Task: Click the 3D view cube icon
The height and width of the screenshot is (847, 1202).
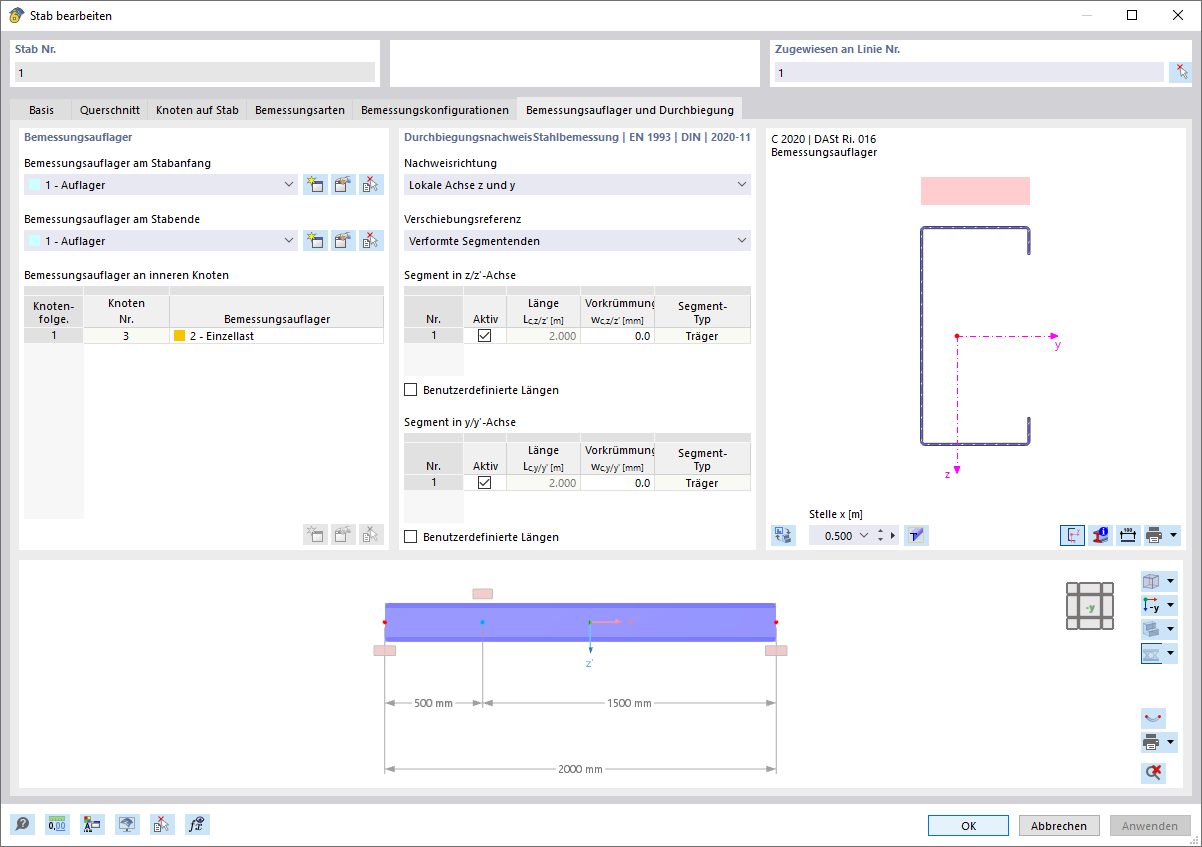Action: click(x=1152, y=581)
